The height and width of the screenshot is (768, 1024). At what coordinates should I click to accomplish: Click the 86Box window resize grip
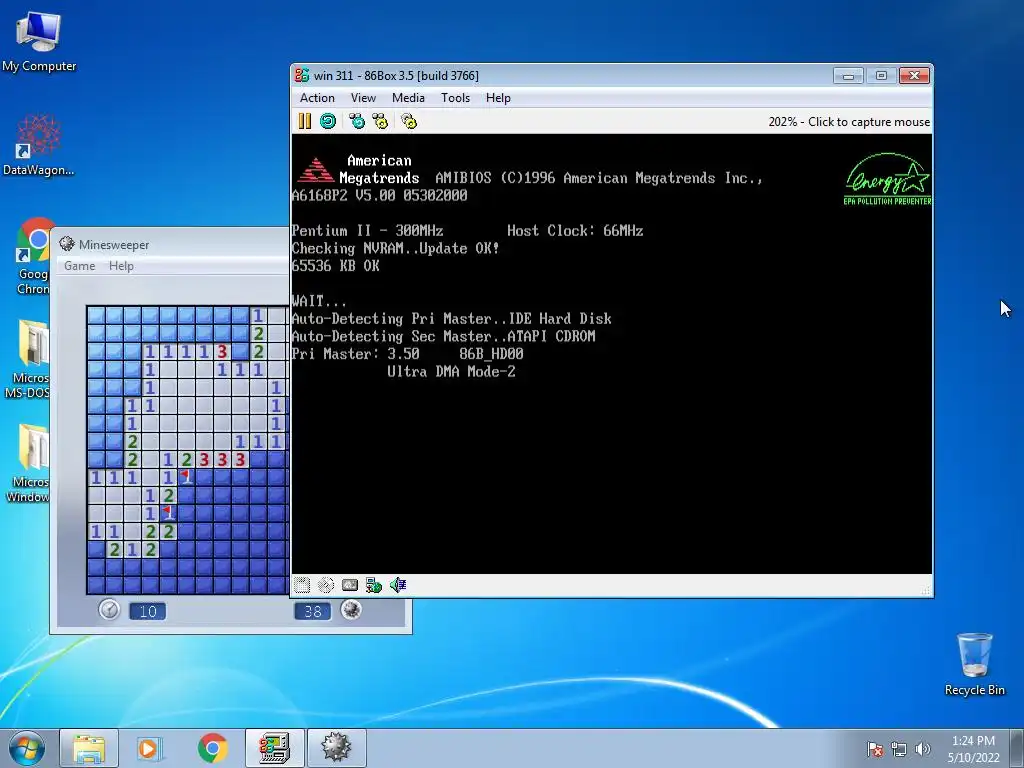(x=925, y=590)
